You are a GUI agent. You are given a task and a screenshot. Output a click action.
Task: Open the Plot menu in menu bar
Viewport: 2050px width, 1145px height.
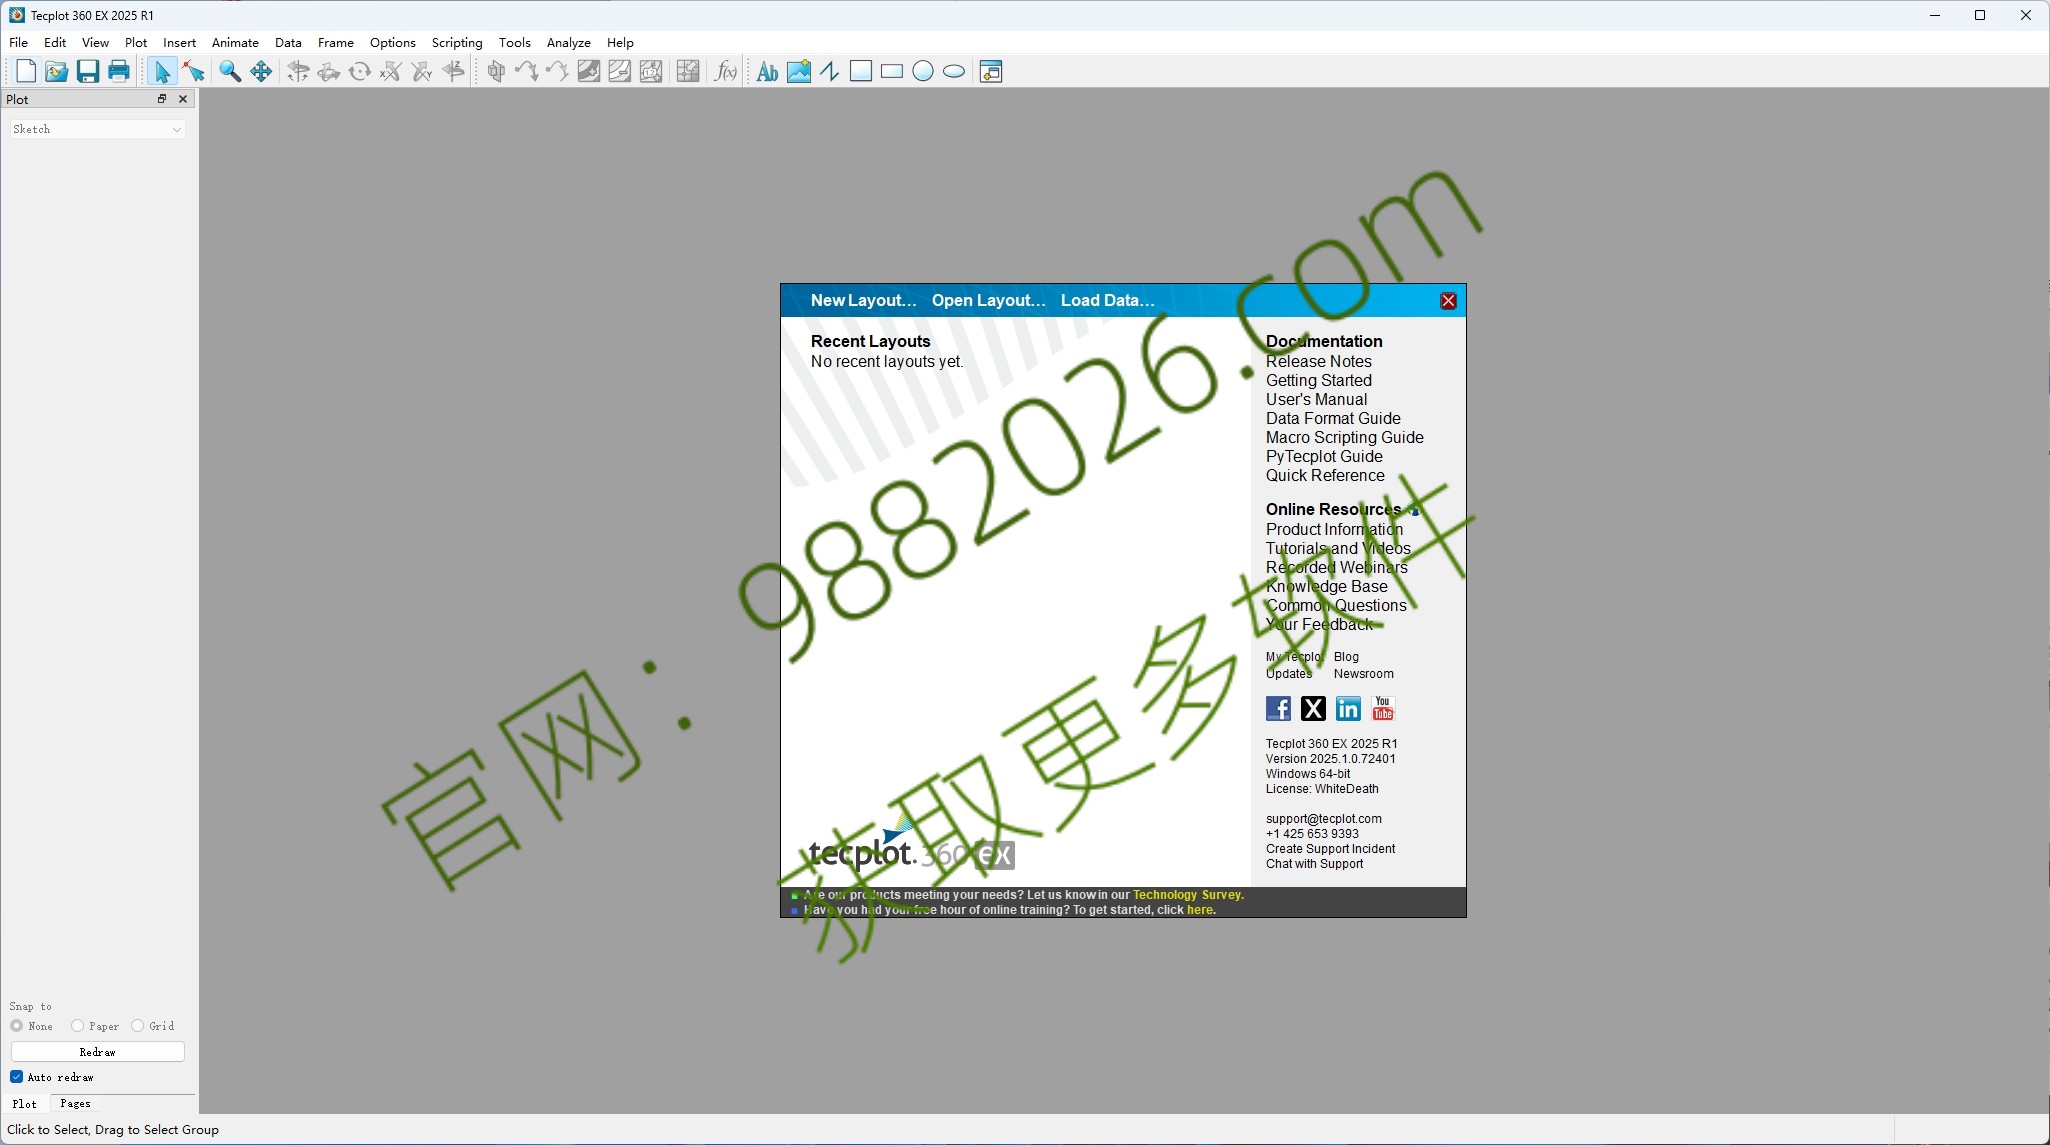[136, 43]
